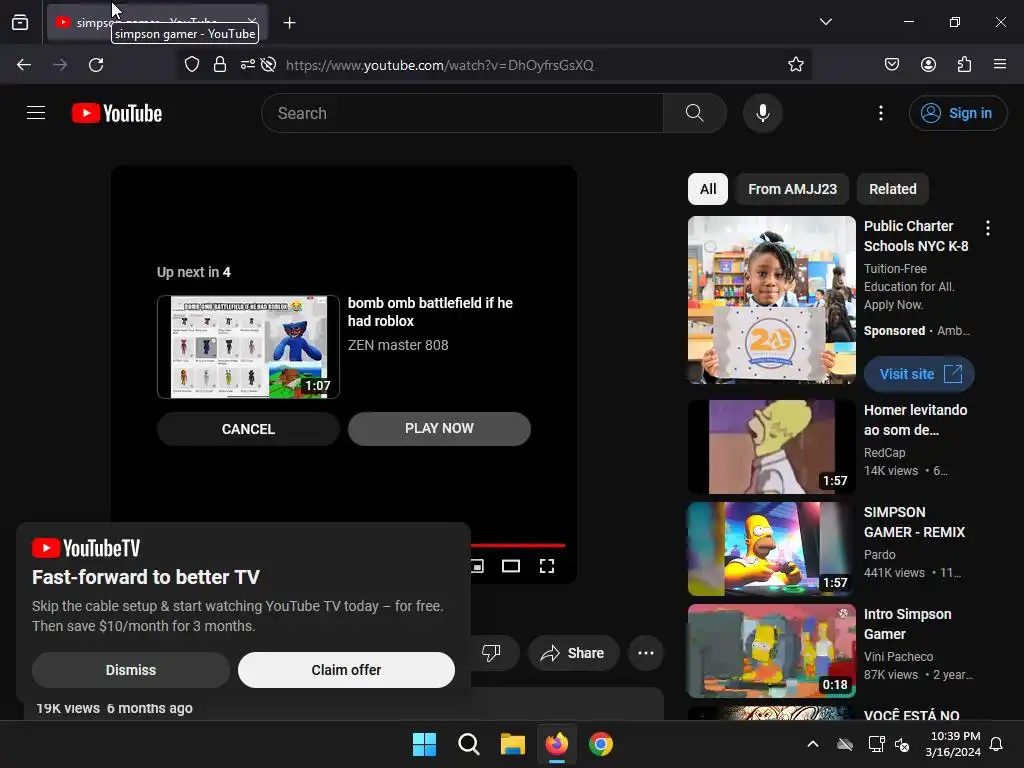This screenshot has height=768, width=1024.
Task: Enter full screen mode
Action: pyautogui.click(x=547, y=566)
